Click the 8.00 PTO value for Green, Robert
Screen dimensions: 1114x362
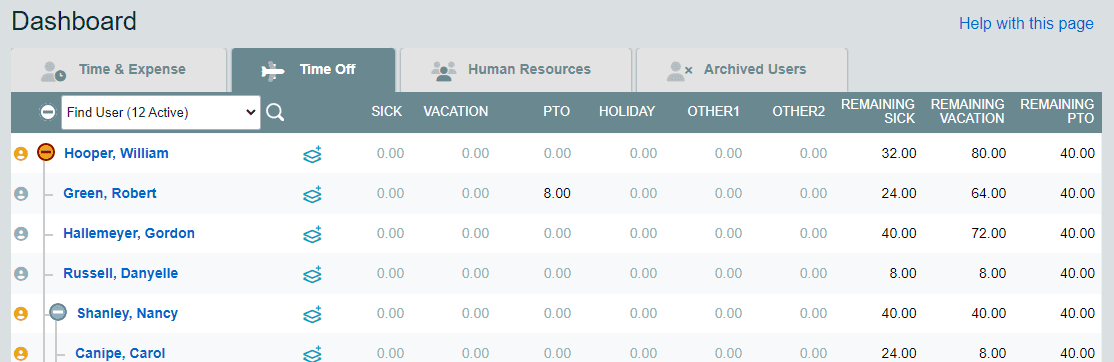557,194
